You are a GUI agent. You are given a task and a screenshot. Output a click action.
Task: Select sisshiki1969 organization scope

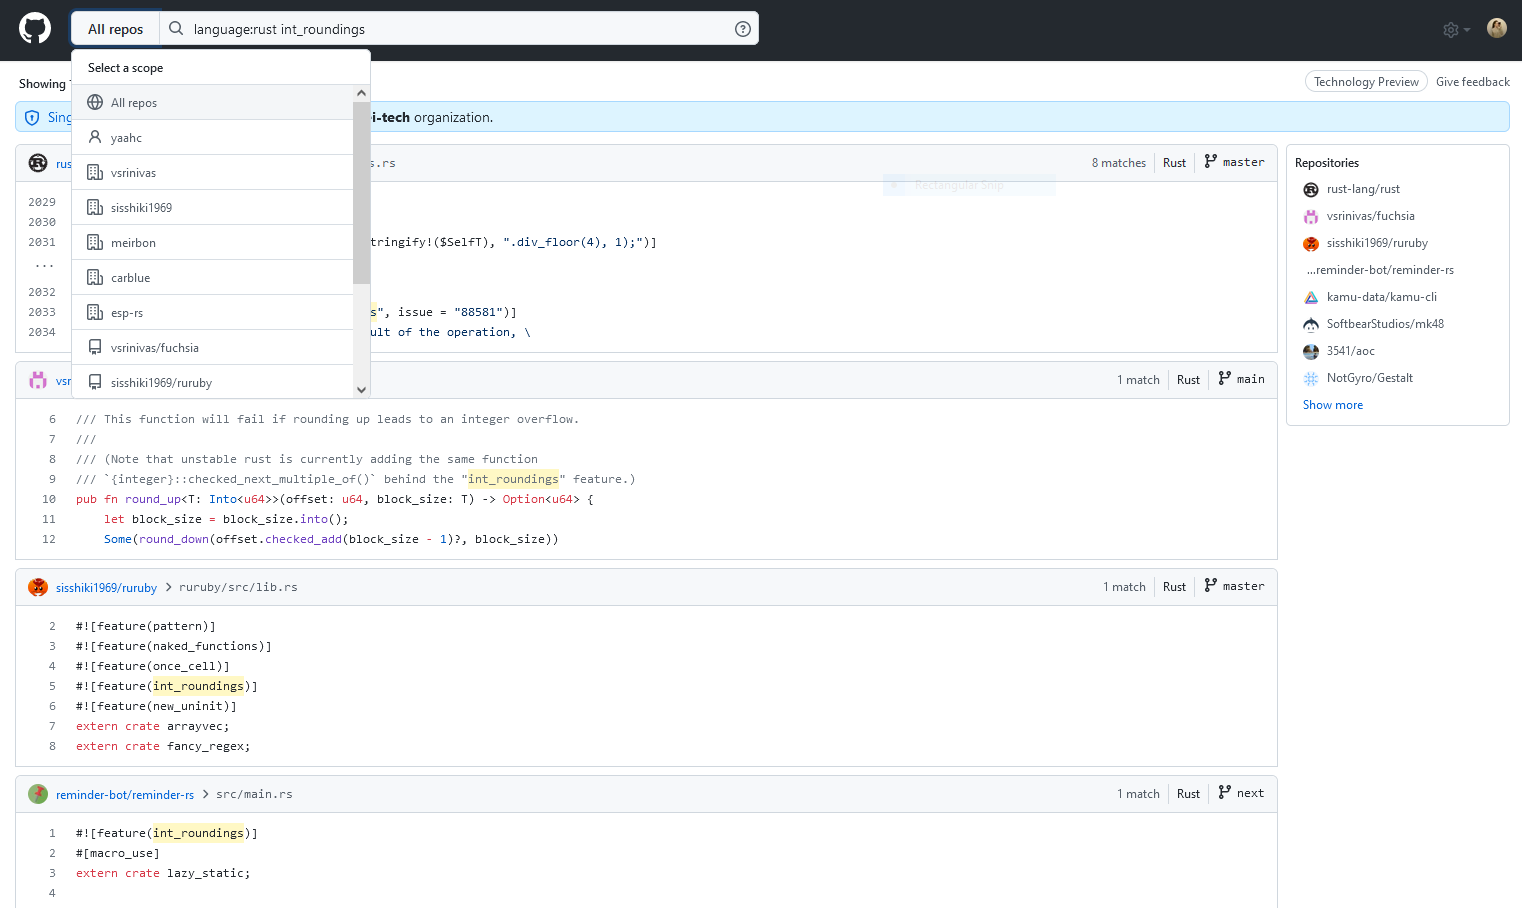pos(213,207)
